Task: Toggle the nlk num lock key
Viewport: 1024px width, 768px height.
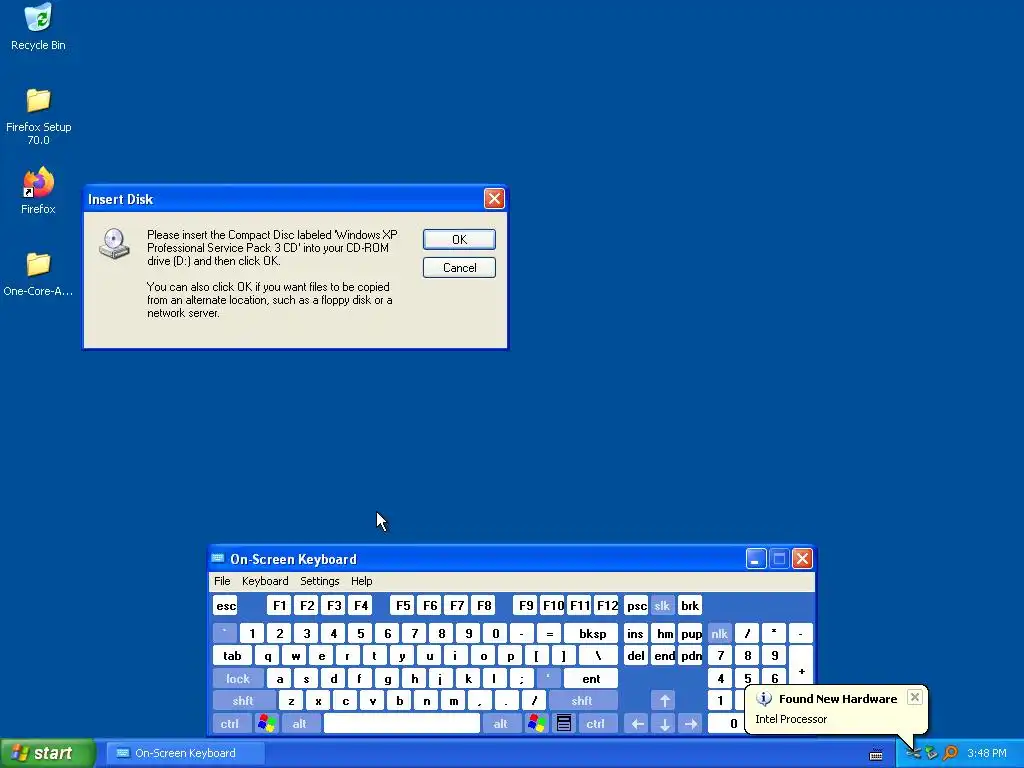Action: point(719,633)
